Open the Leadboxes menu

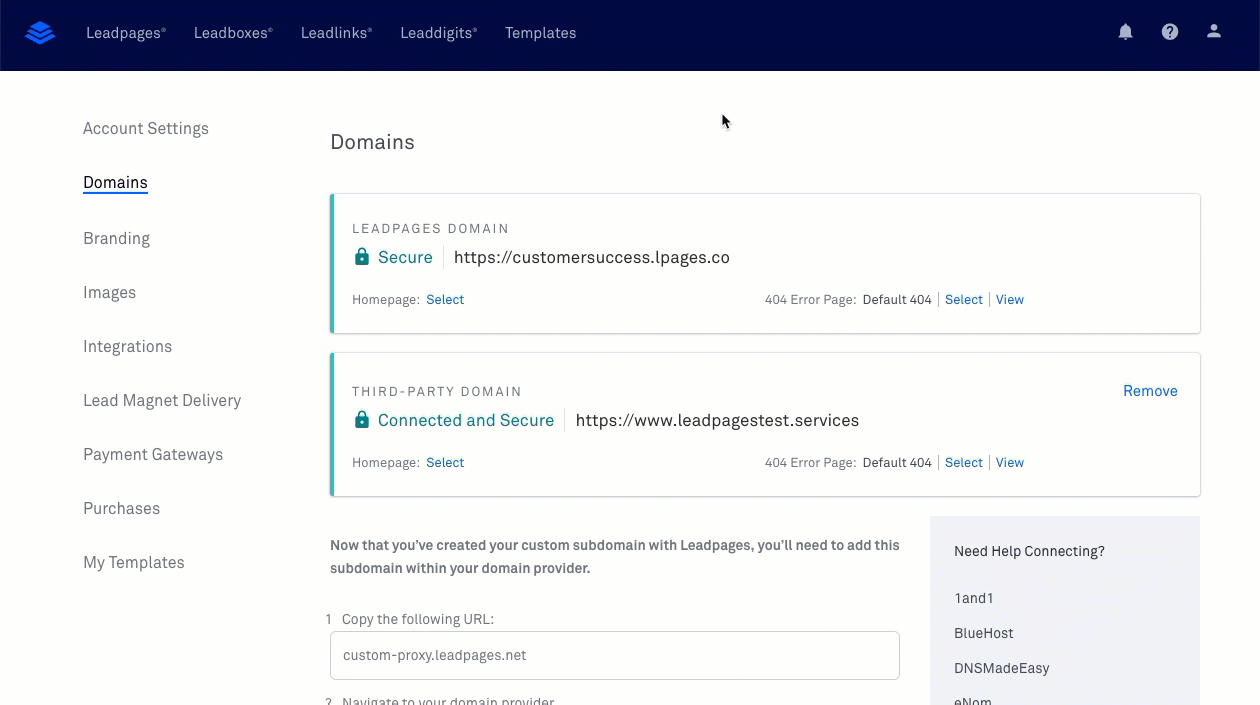coord(233,33)
